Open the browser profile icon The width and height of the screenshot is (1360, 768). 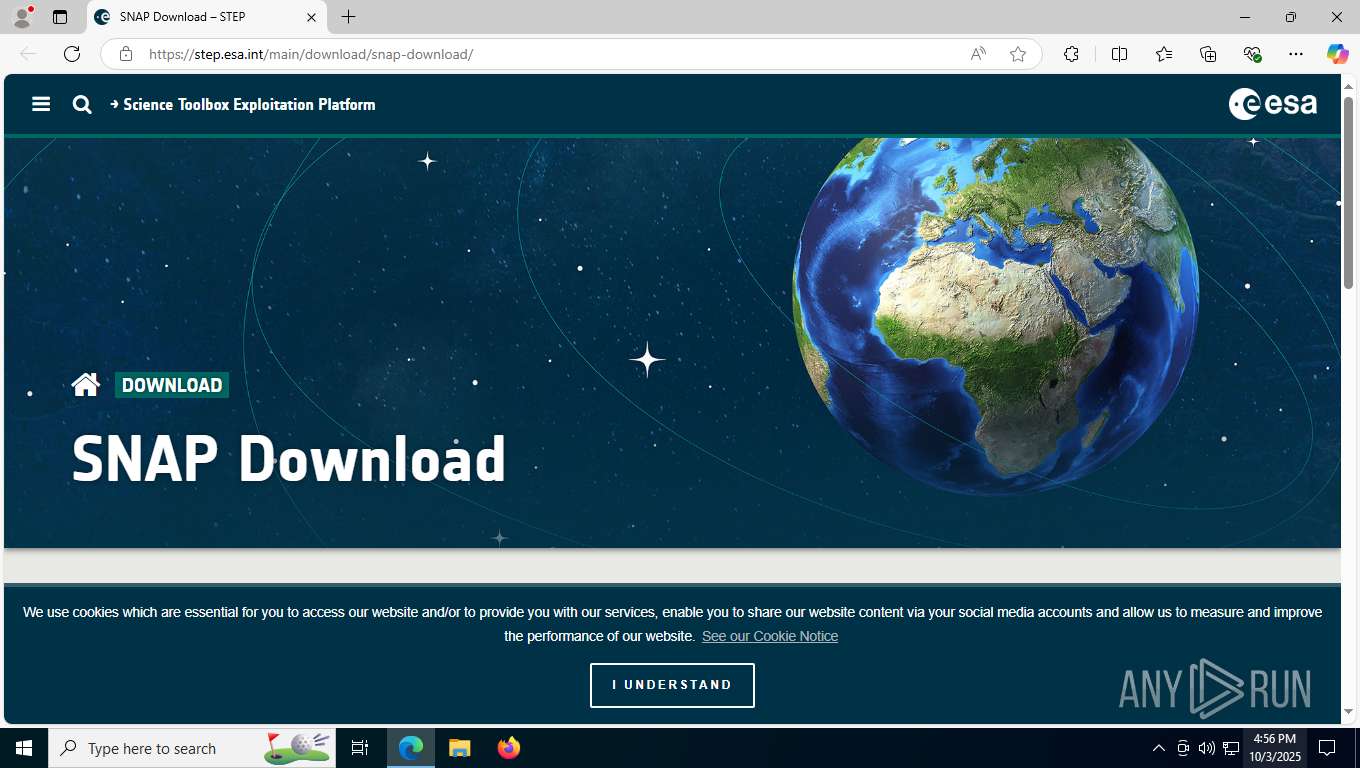[22, 17]
